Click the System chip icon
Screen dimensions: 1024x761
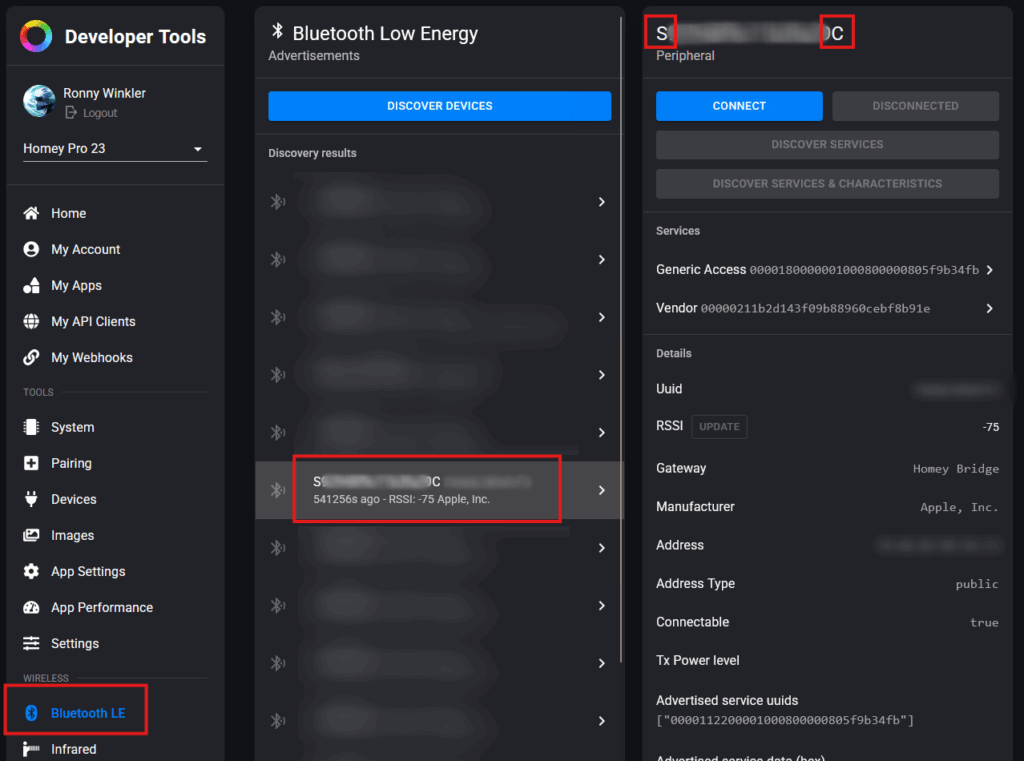(x=31, y=427)
